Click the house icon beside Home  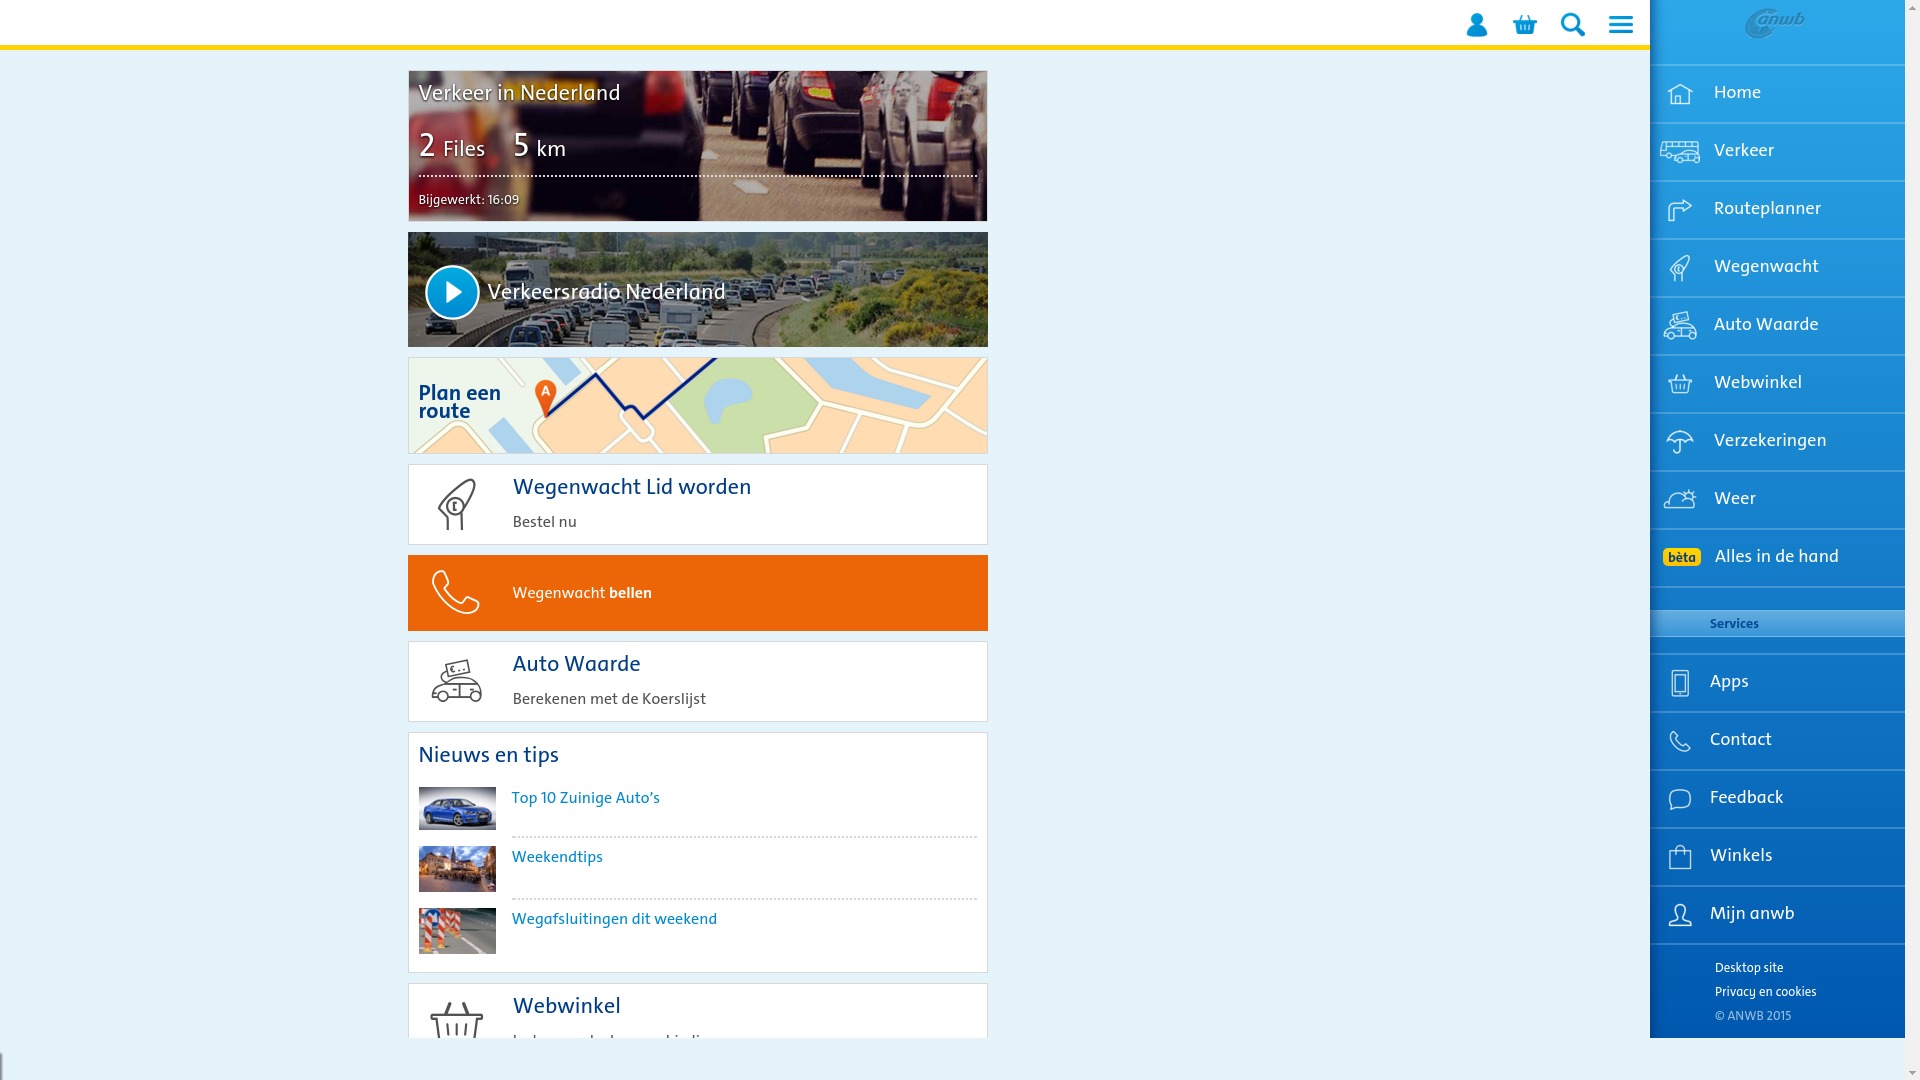(1680, 94)
